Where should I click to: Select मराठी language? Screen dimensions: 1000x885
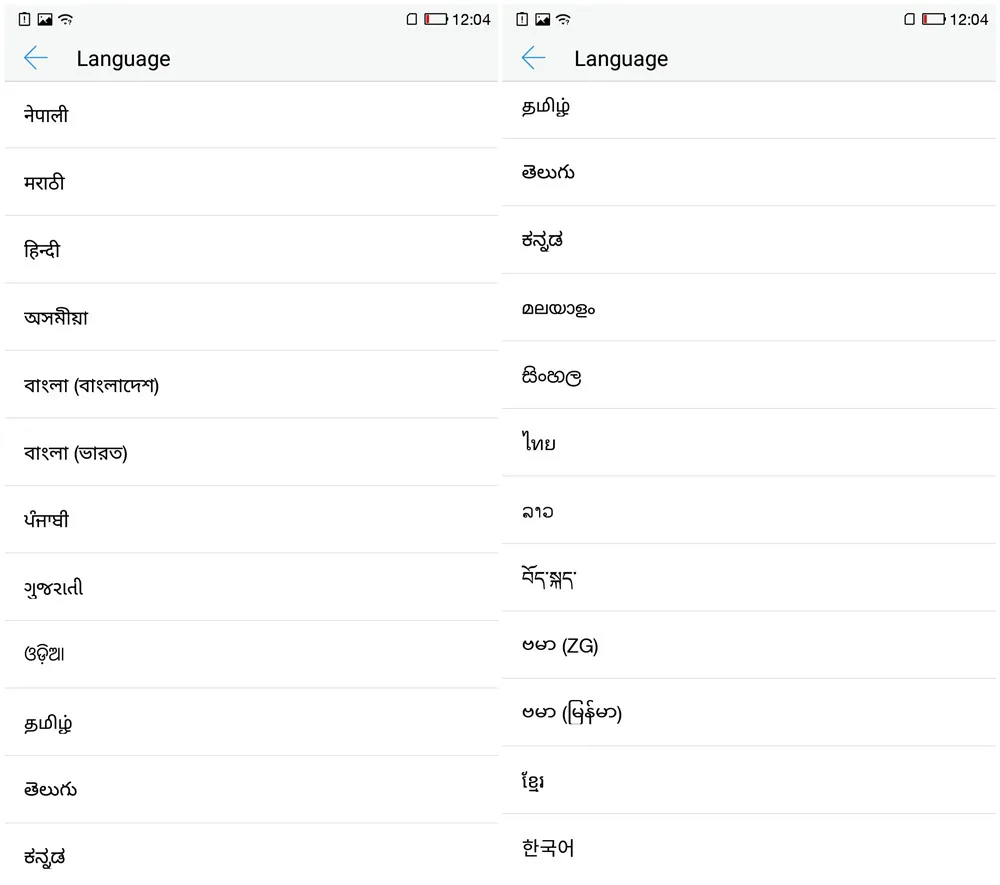tap(251, 182)
